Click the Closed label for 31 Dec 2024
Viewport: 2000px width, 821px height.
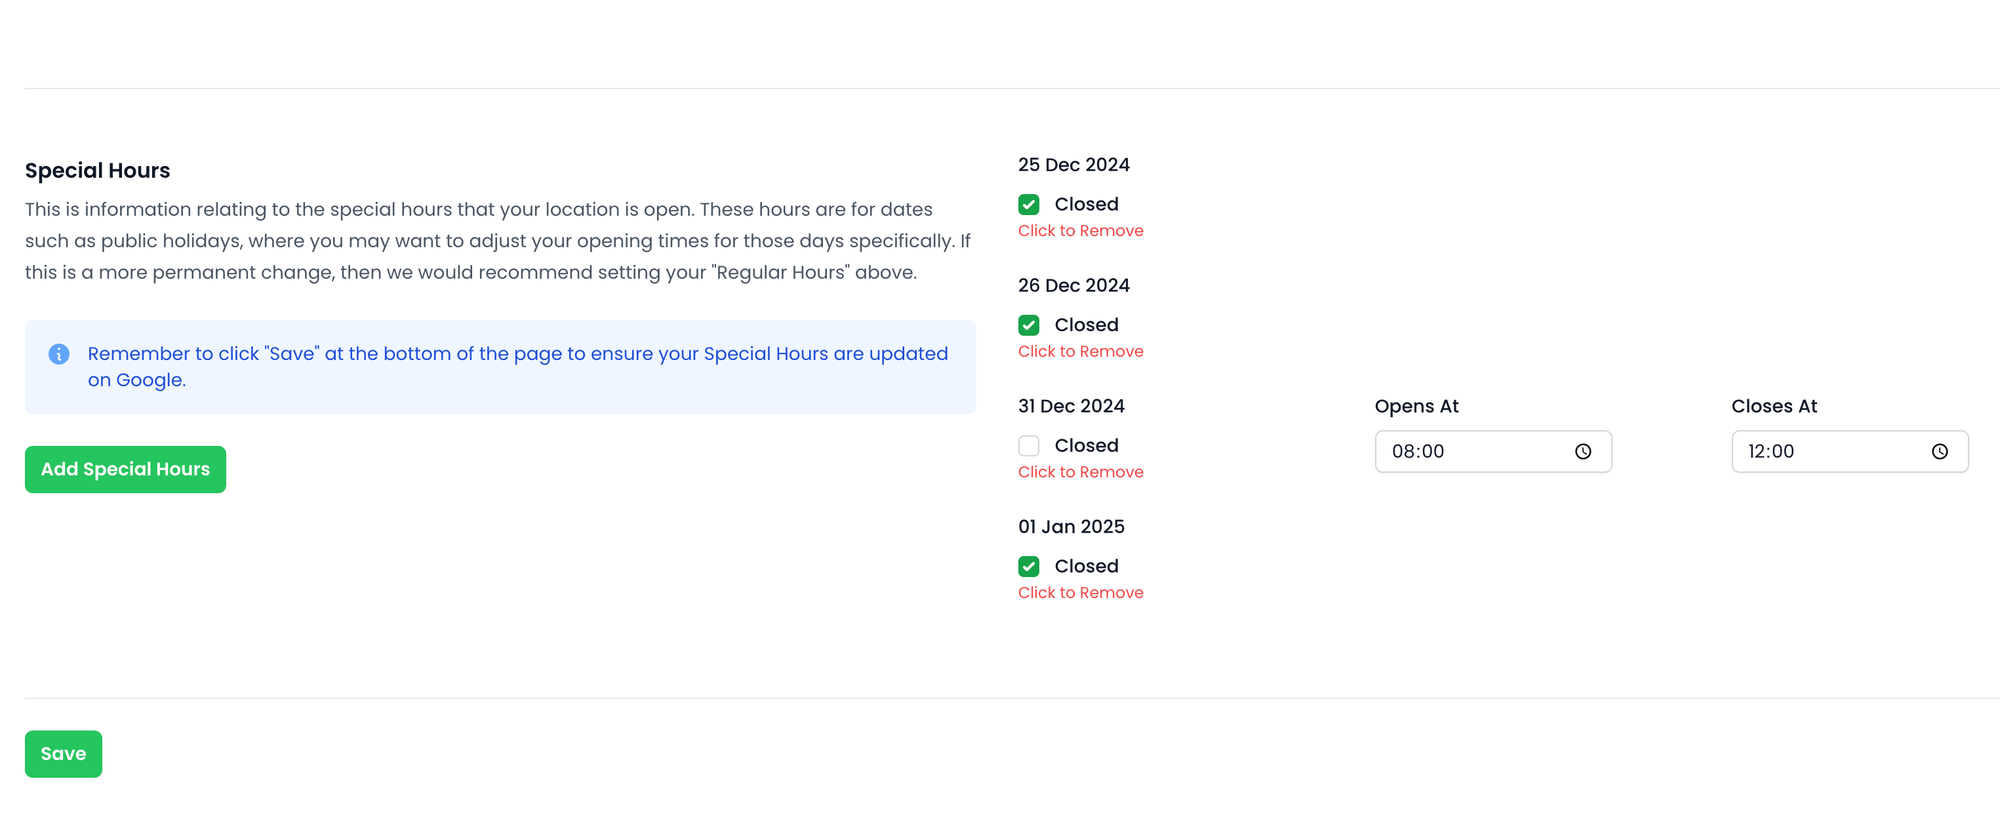click(1086, 446)
